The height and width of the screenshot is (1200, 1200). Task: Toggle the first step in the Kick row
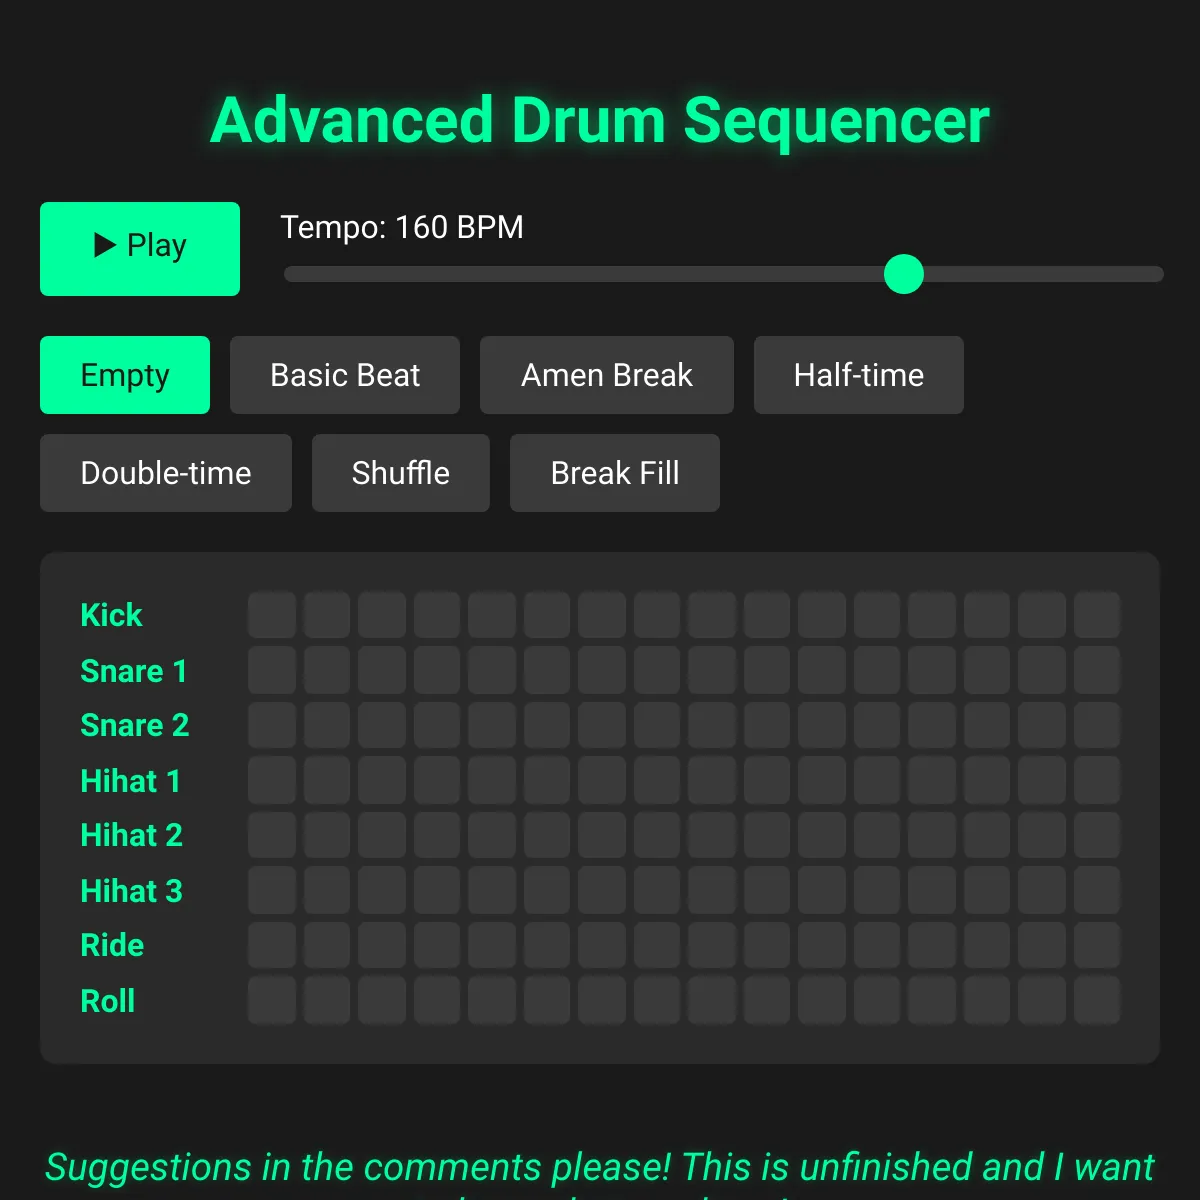pyautogui.click(x=272, y=615)
